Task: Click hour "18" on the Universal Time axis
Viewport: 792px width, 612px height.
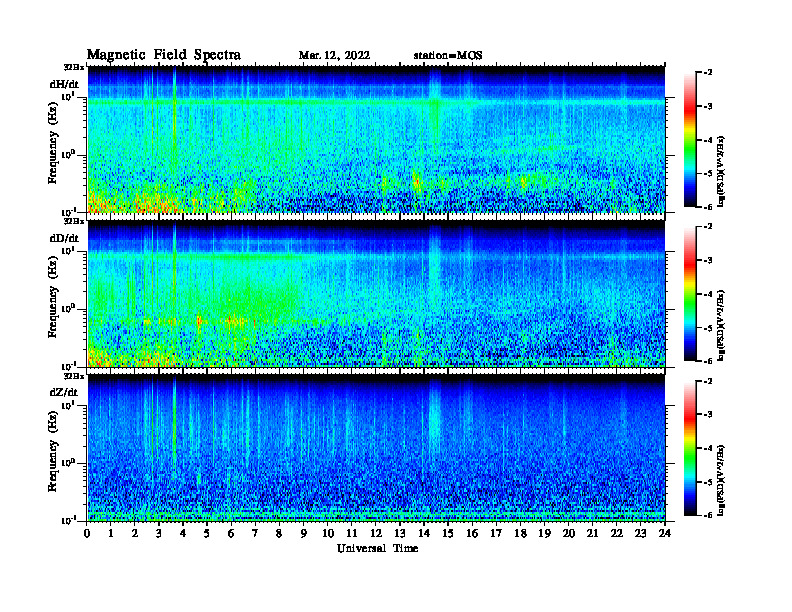Action: click(x=520, y=534)
